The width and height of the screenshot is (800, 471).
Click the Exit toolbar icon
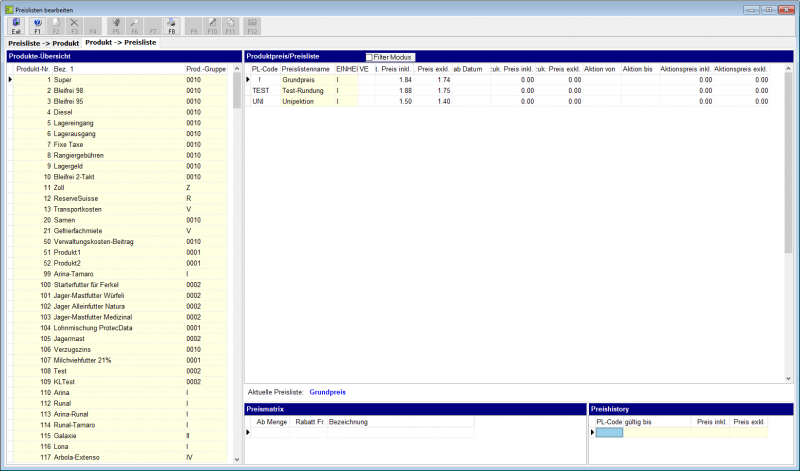16,26
